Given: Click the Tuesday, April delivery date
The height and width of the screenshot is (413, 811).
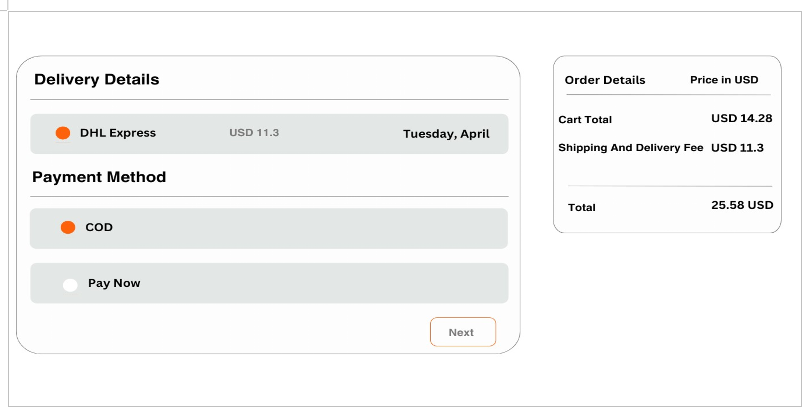Looking at the screenshot, I should 446,134.
